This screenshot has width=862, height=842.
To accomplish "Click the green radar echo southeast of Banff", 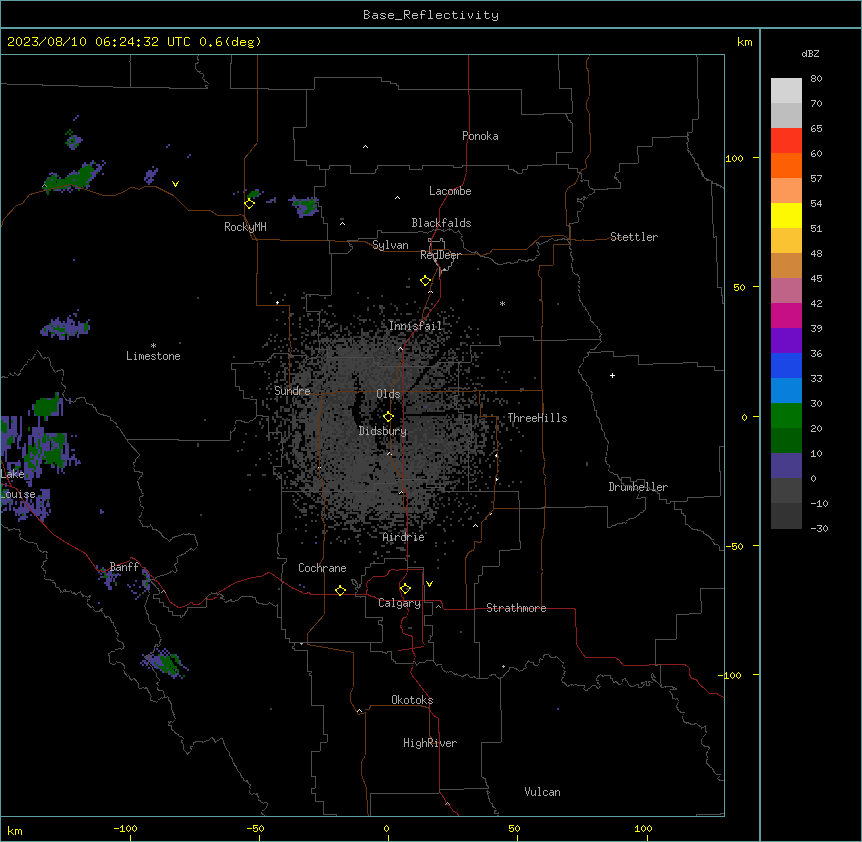I will tap(165, 662).
